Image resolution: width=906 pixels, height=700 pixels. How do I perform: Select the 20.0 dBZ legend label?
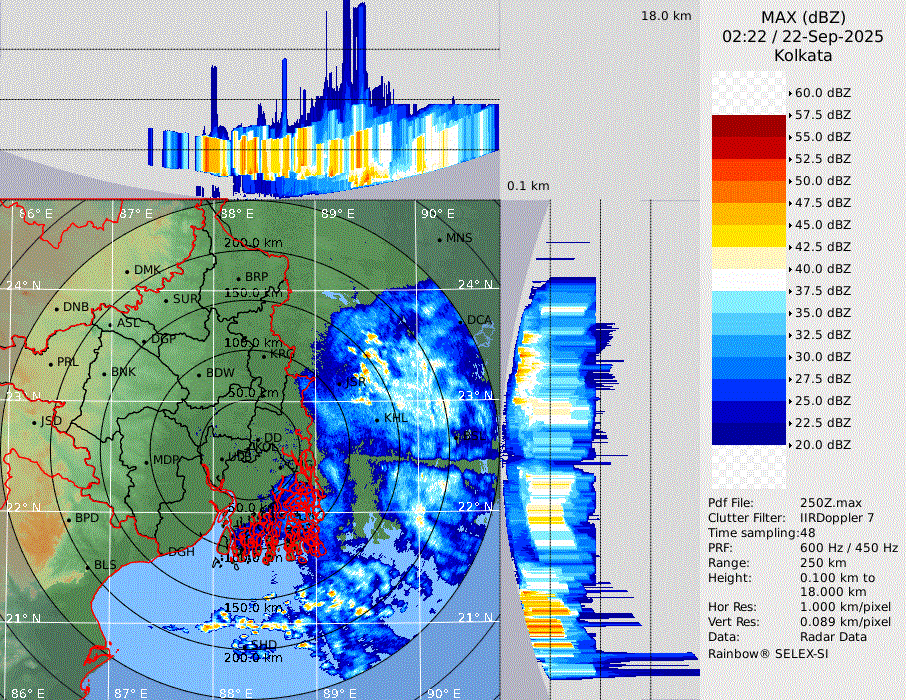click(822, 445)
